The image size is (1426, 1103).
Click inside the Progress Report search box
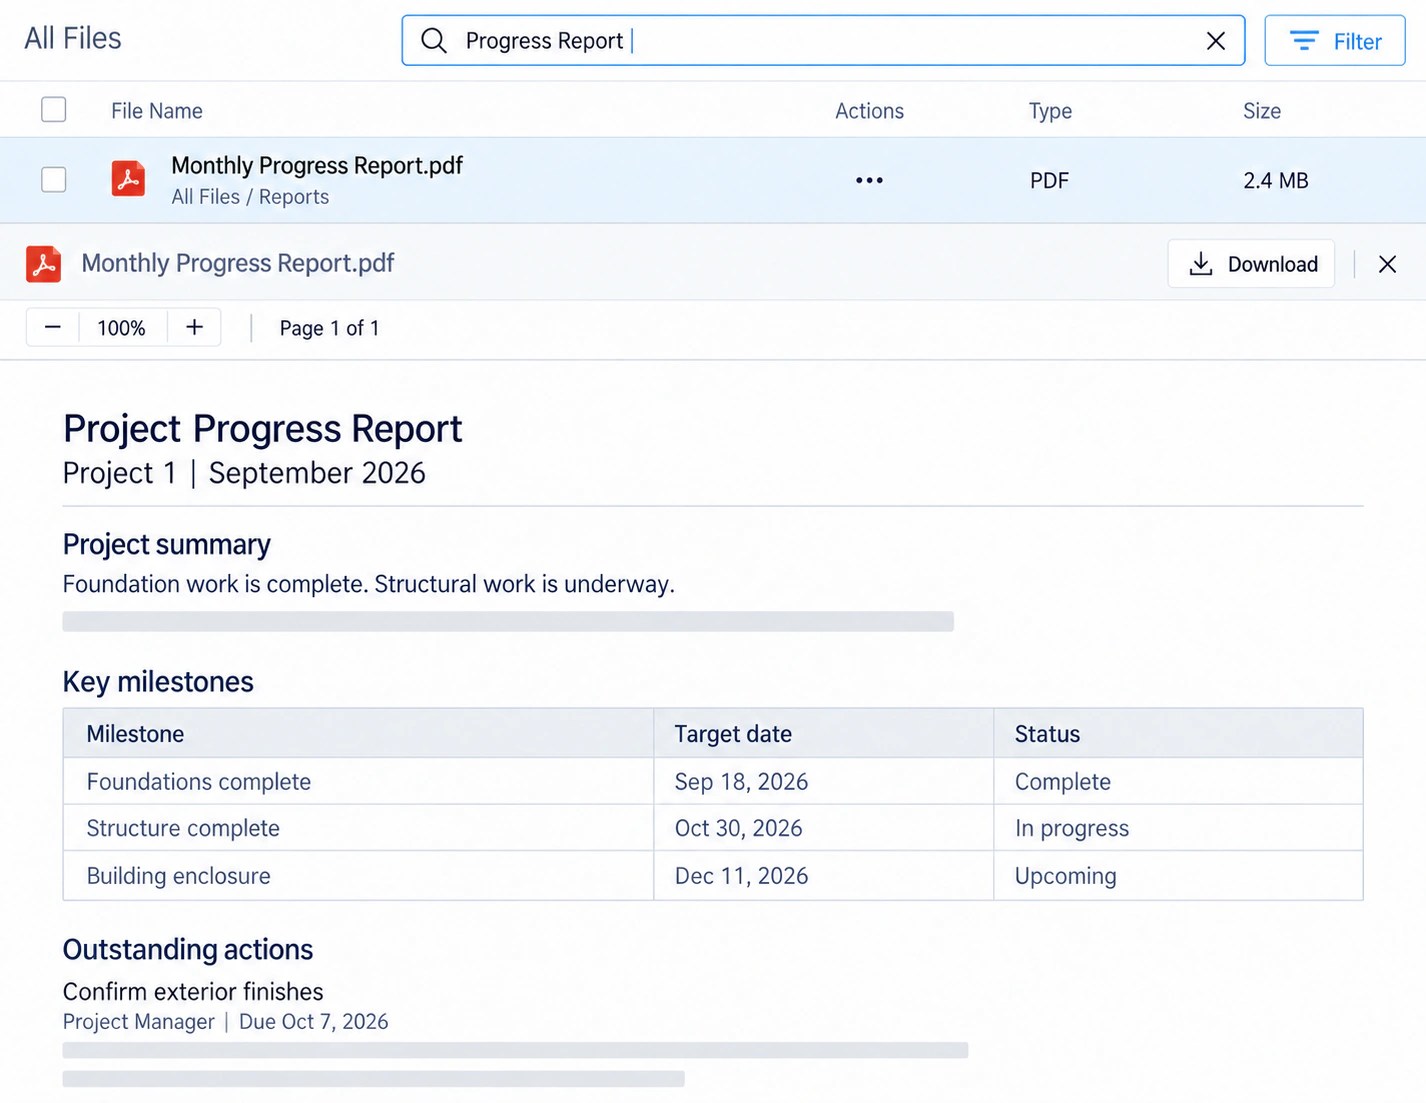(x=823, y=41)
